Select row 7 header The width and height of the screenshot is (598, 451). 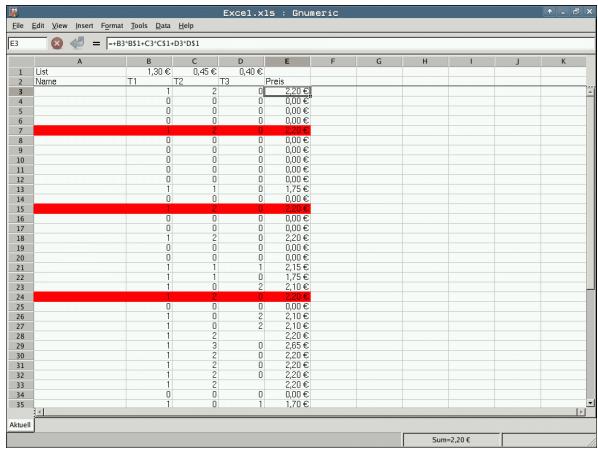pyautogui.click(x=20, y=131)
